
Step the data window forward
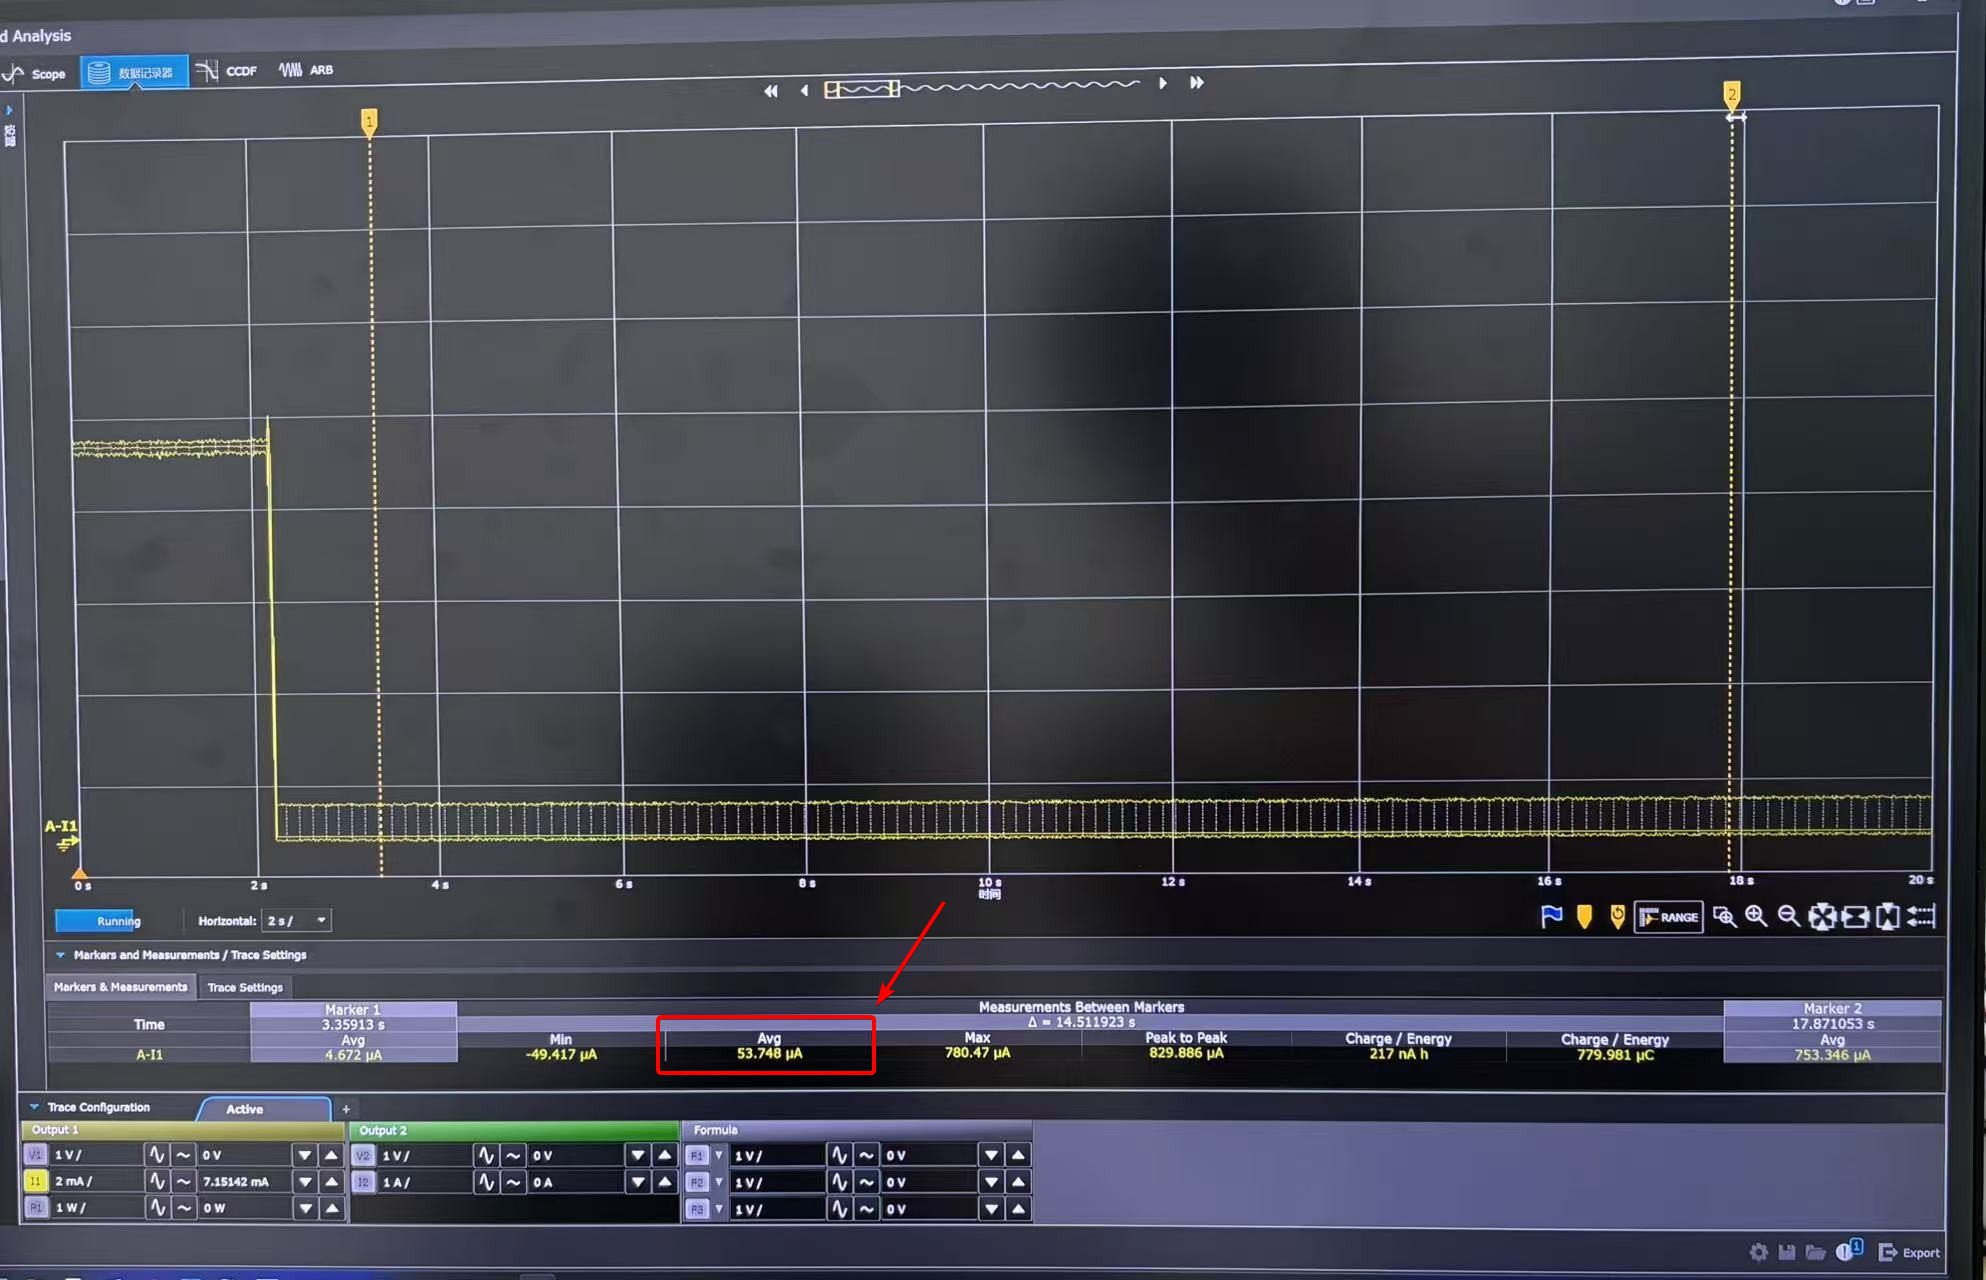[x=1162, y=83]
